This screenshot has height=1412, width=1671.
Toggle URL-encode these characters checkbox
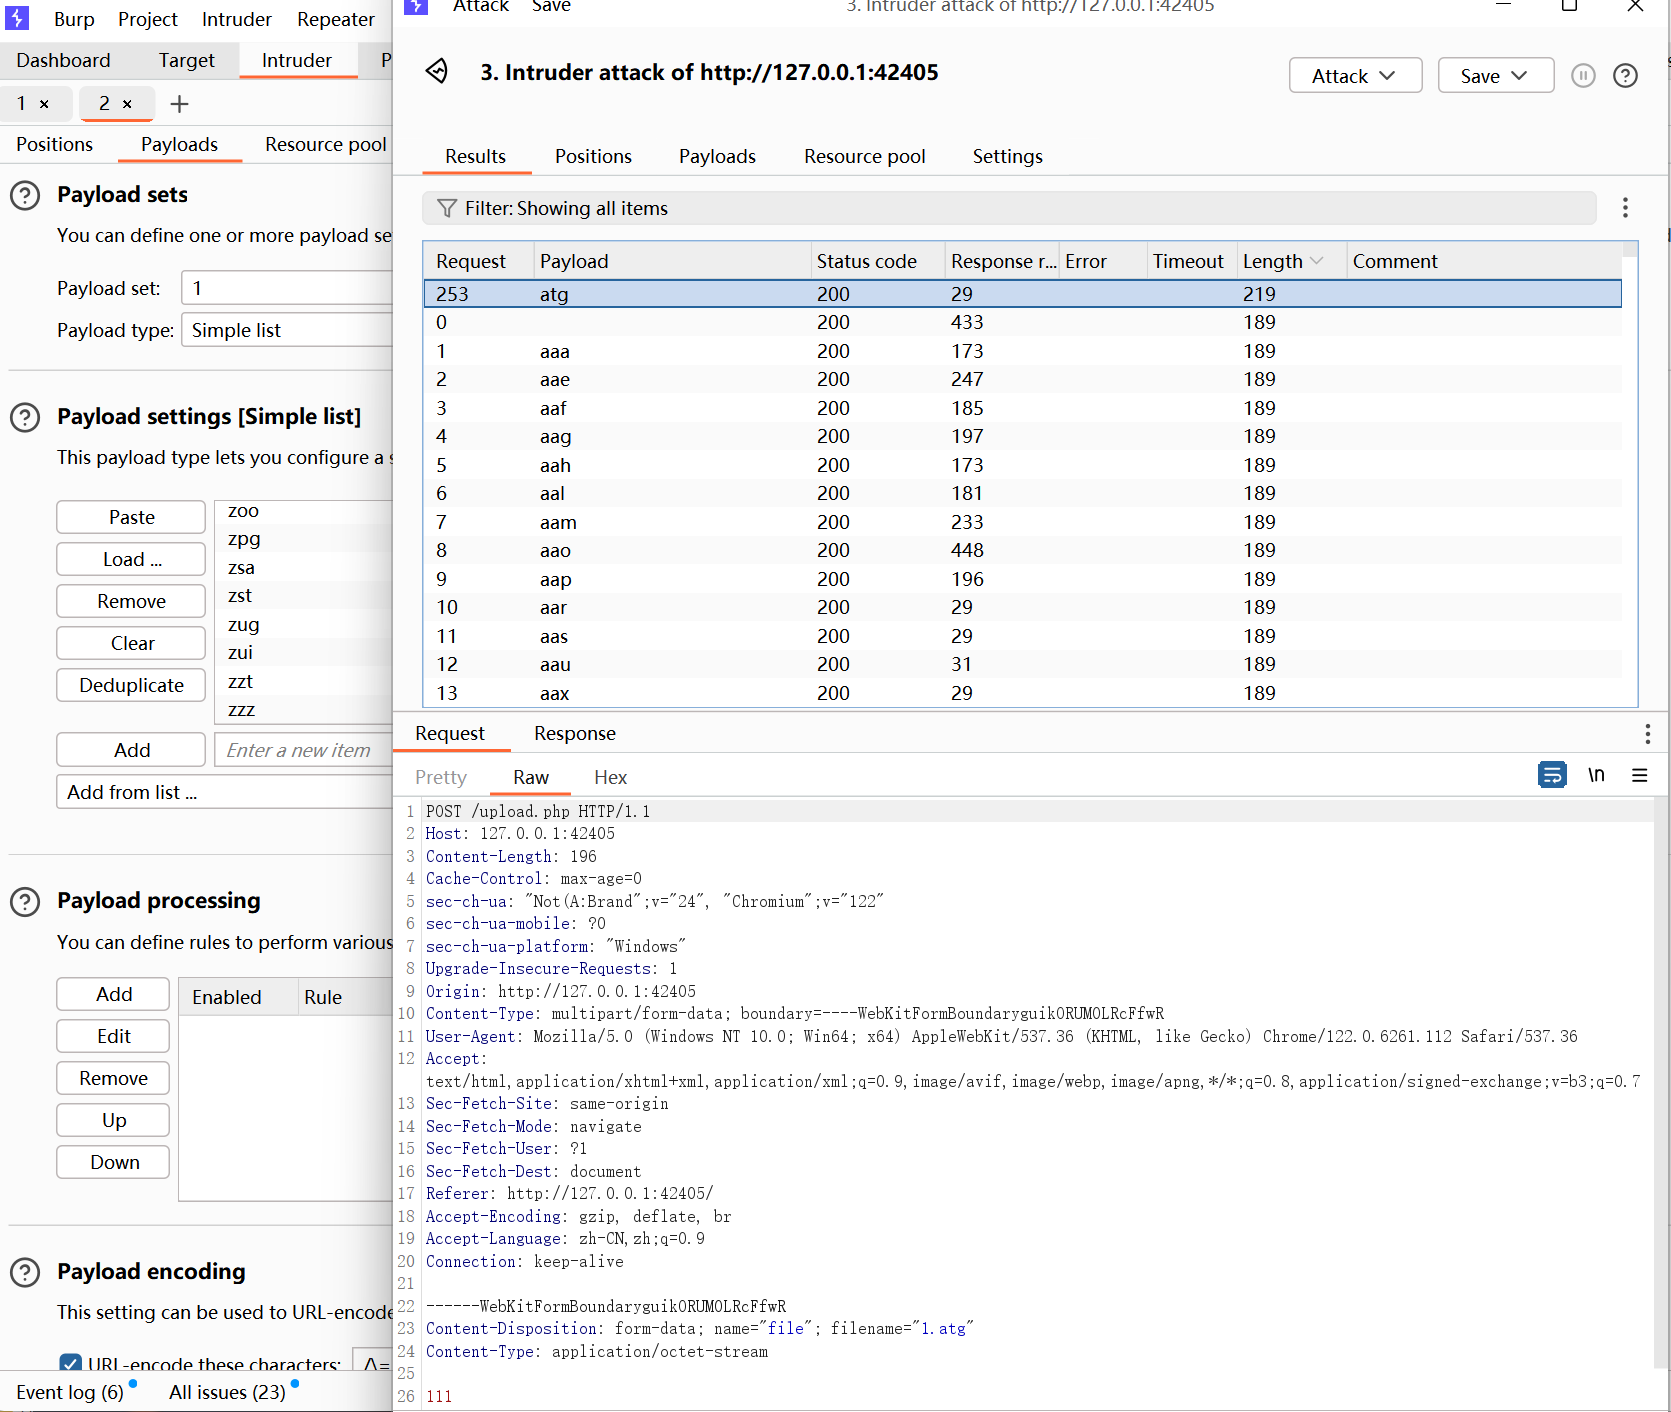point(70,1364)
